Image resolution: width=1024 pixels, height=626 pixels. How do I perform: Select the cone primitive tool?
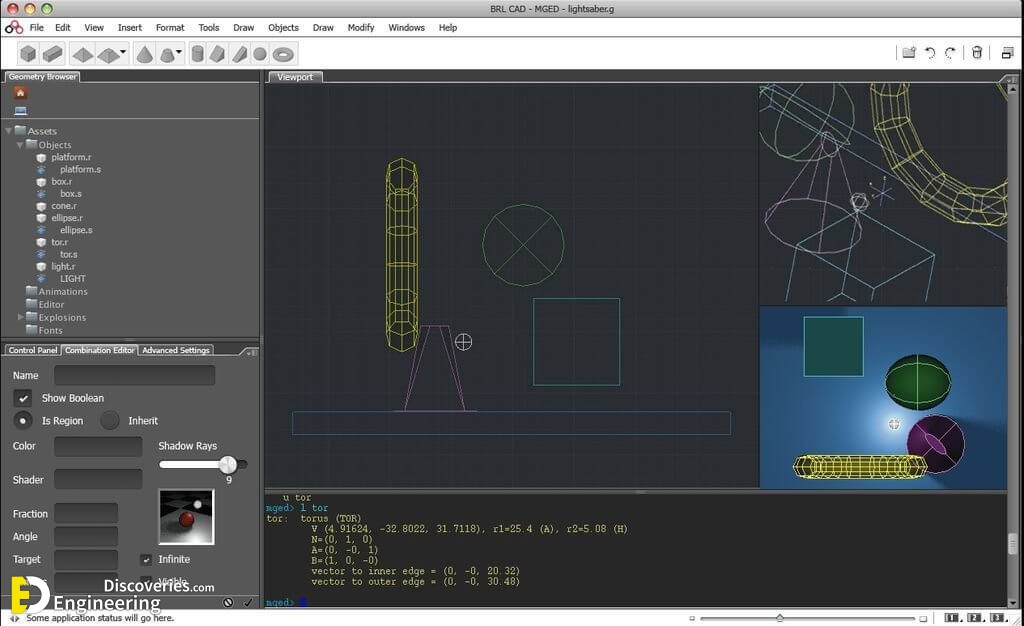point(144,54)
